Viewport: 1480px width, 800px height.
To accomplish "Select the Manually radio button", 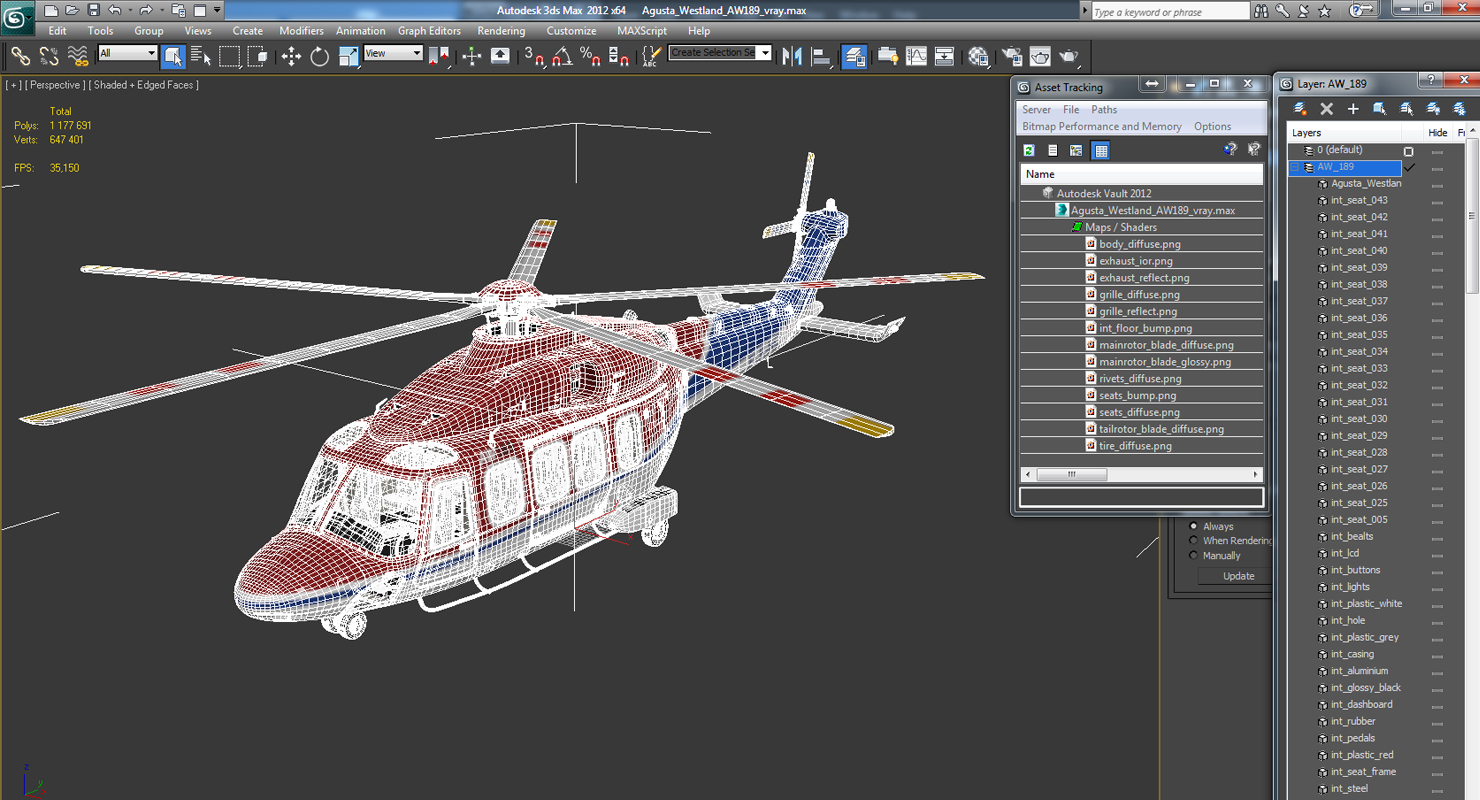I will (1193, 555).
